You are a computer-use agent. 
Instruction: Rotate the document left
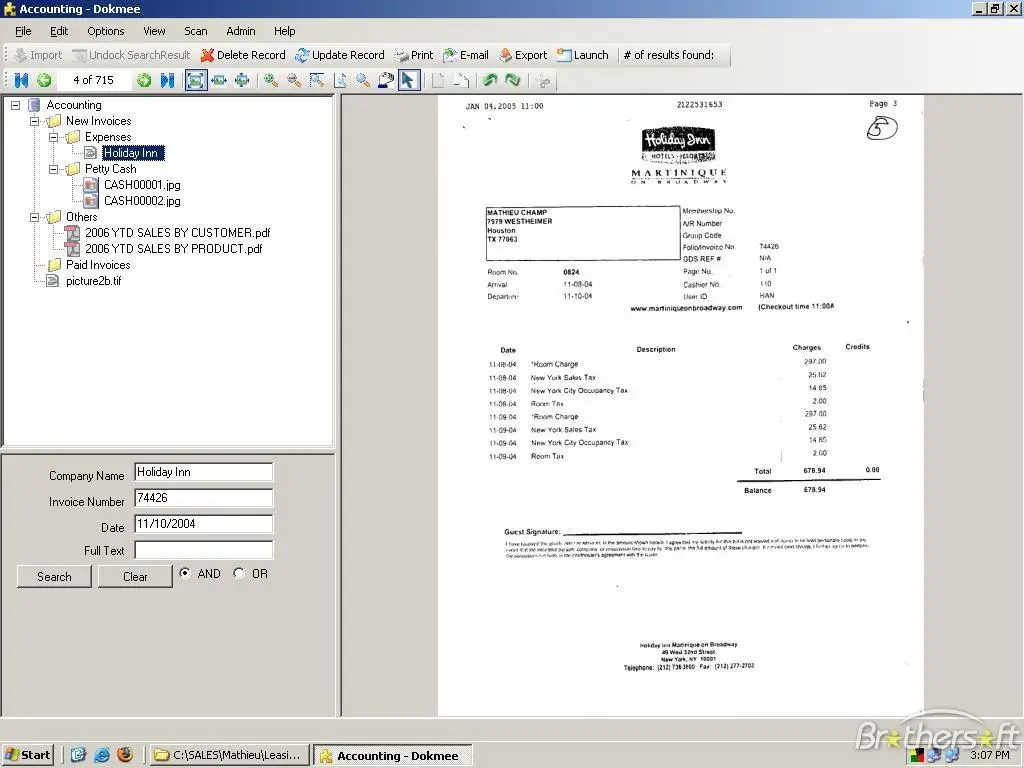(490, 80)
